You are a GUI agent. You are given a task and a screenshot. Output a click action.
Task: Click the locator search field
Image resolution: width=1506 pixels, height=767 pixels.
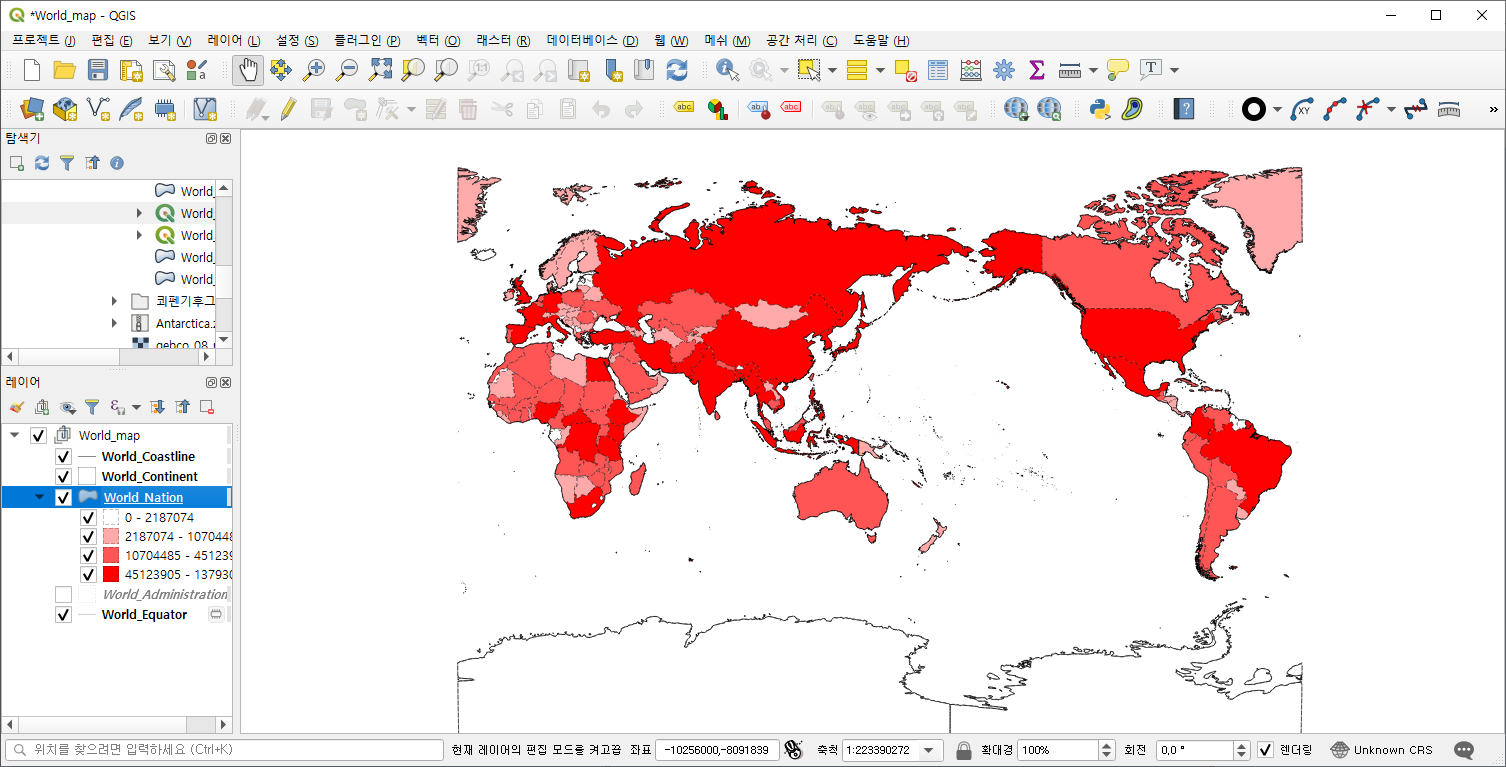pos(224,750)
